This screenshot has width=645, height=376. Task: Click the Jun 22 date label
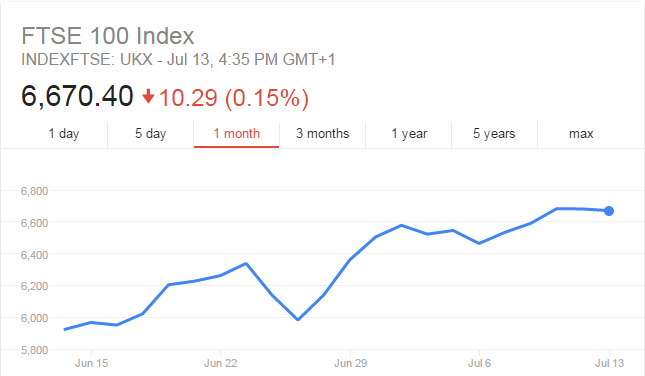(220, 363)
